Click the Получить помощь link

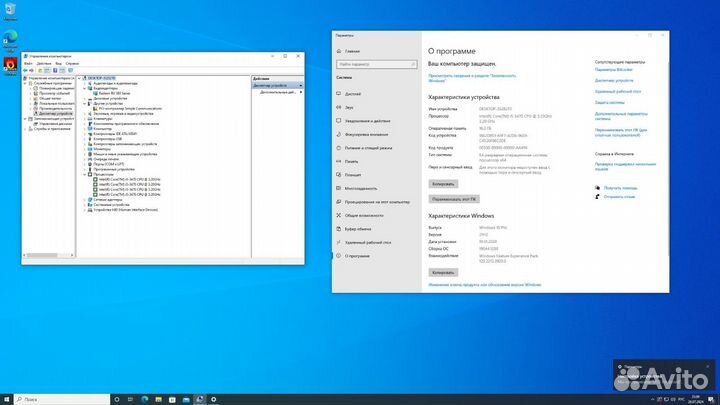[620, 188]
